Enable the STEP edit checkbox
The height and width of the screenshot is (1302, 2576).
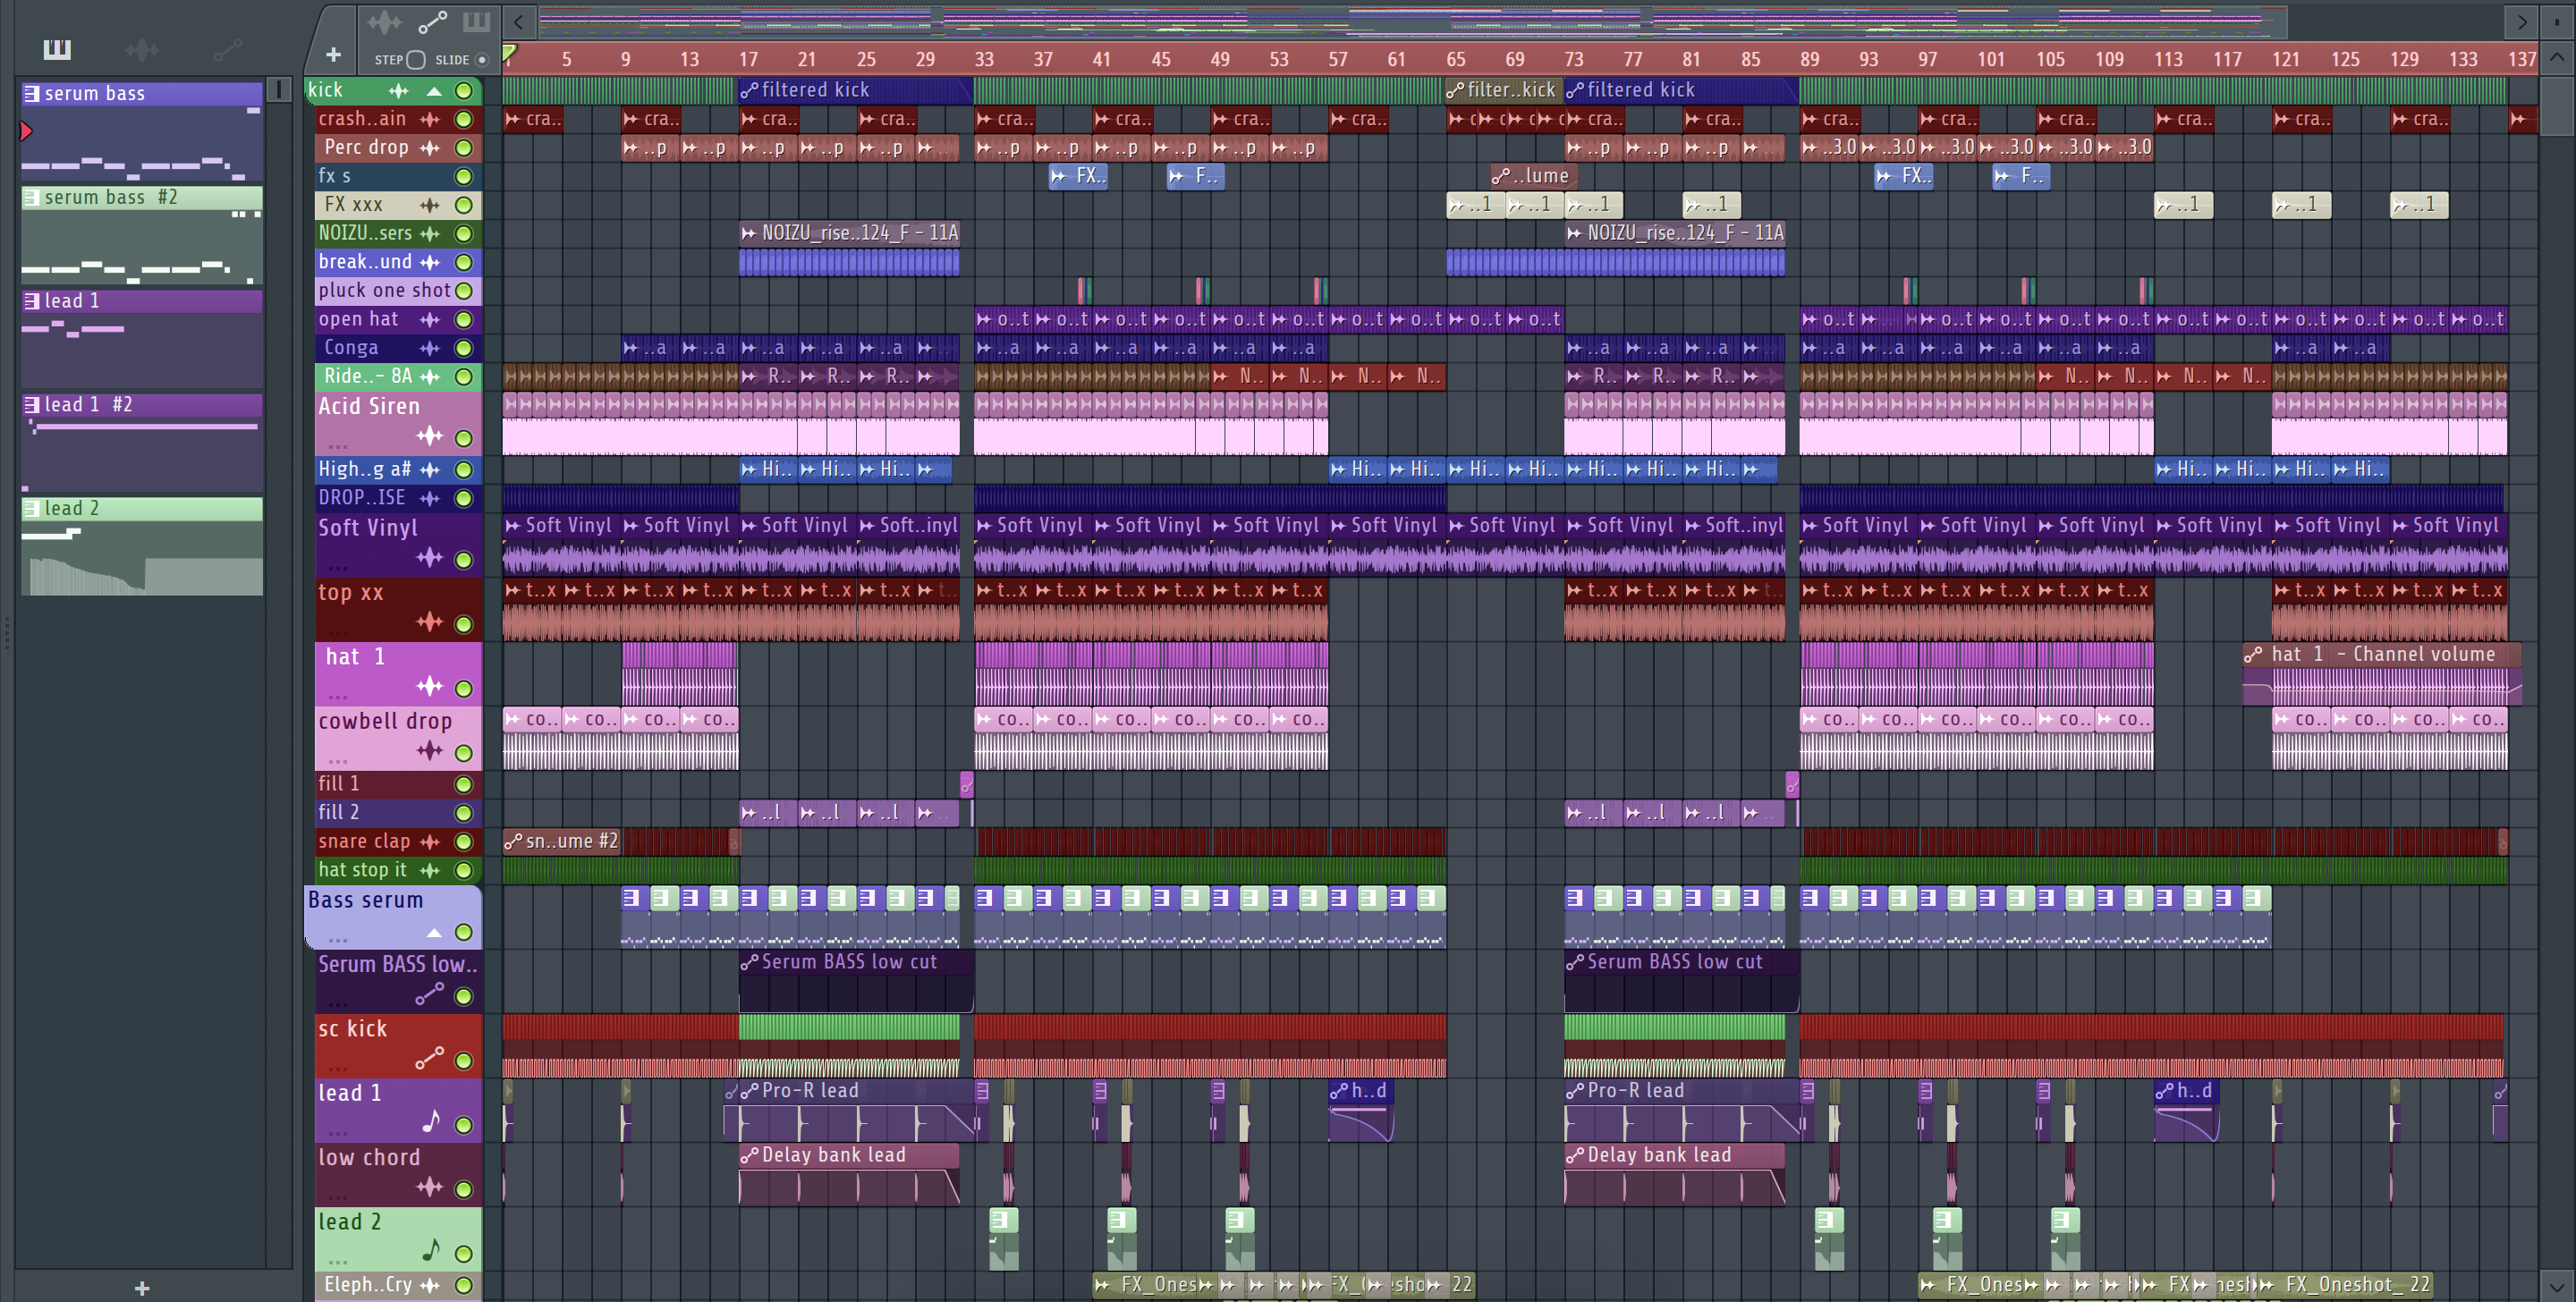point(416,59)
